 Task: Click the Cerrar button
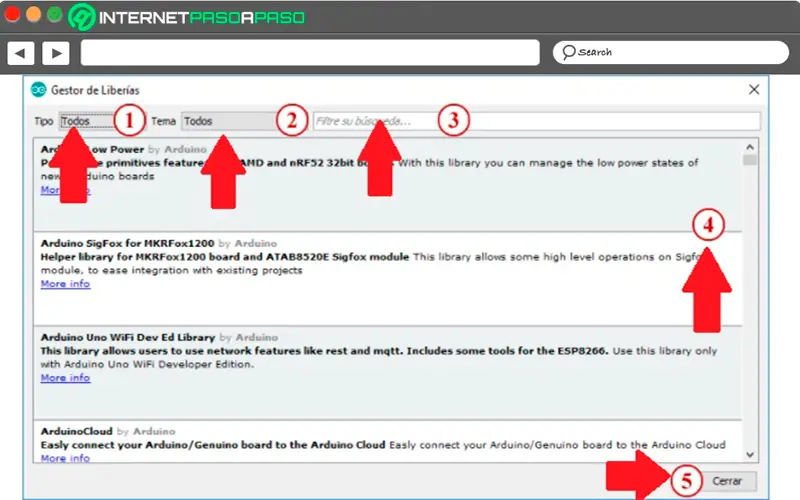tap(727, 481)
